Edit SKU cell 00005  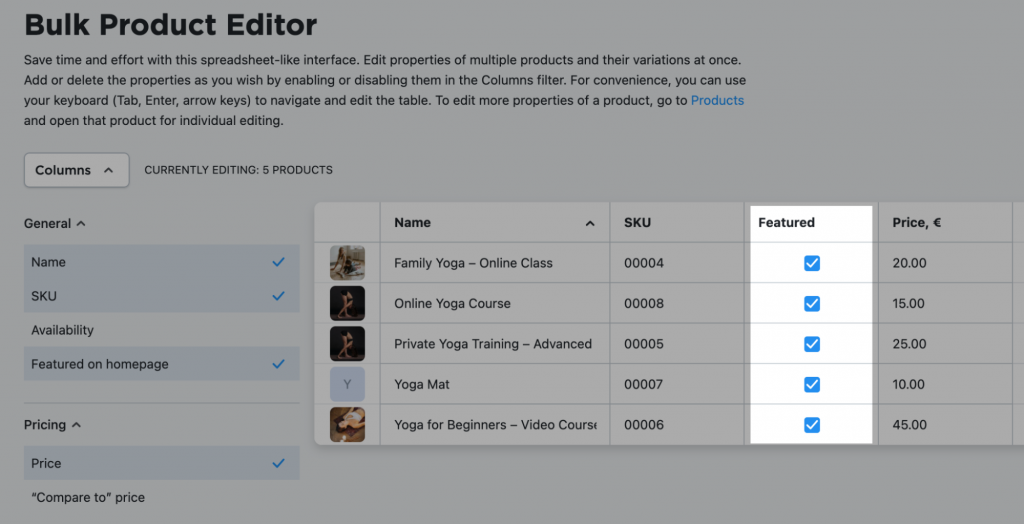point(677,344)
